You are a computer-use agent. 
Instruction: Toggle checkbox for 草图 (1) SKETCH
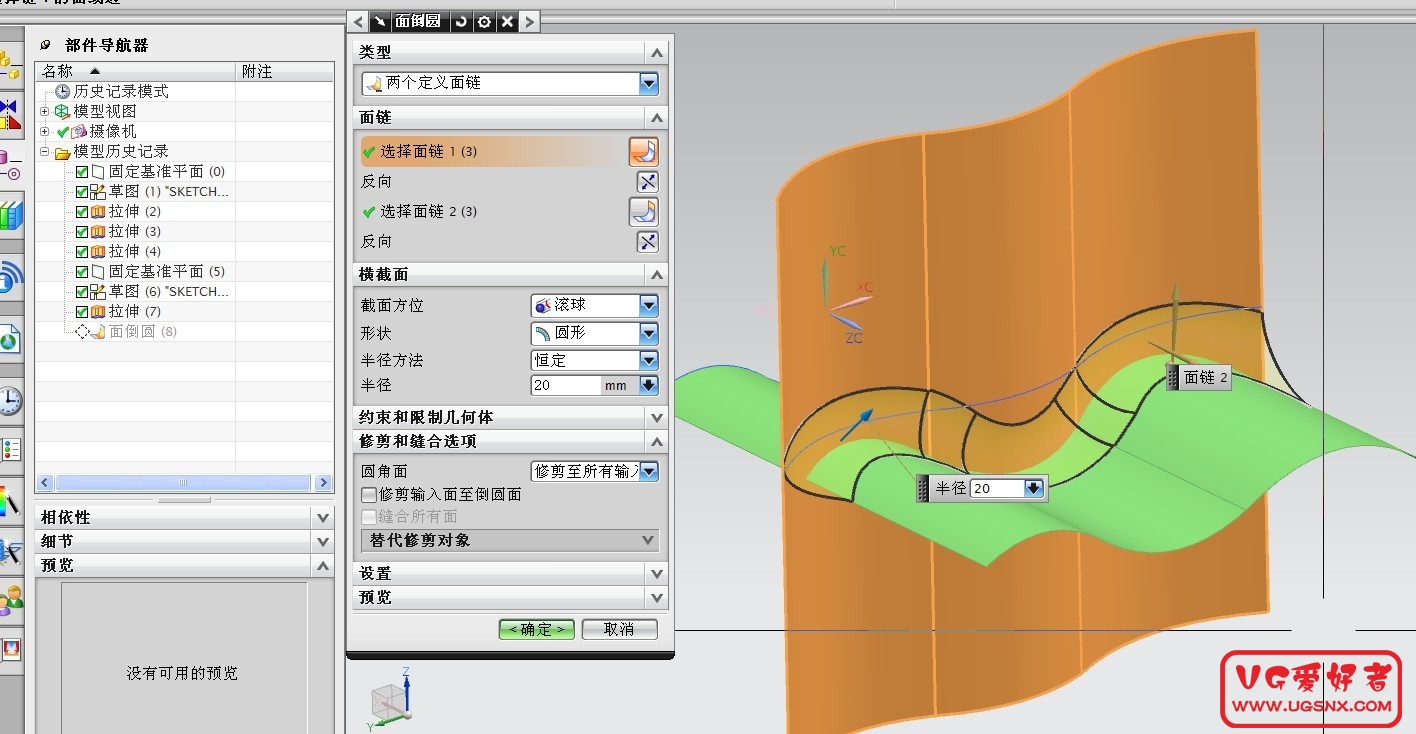tap(82, 192)
